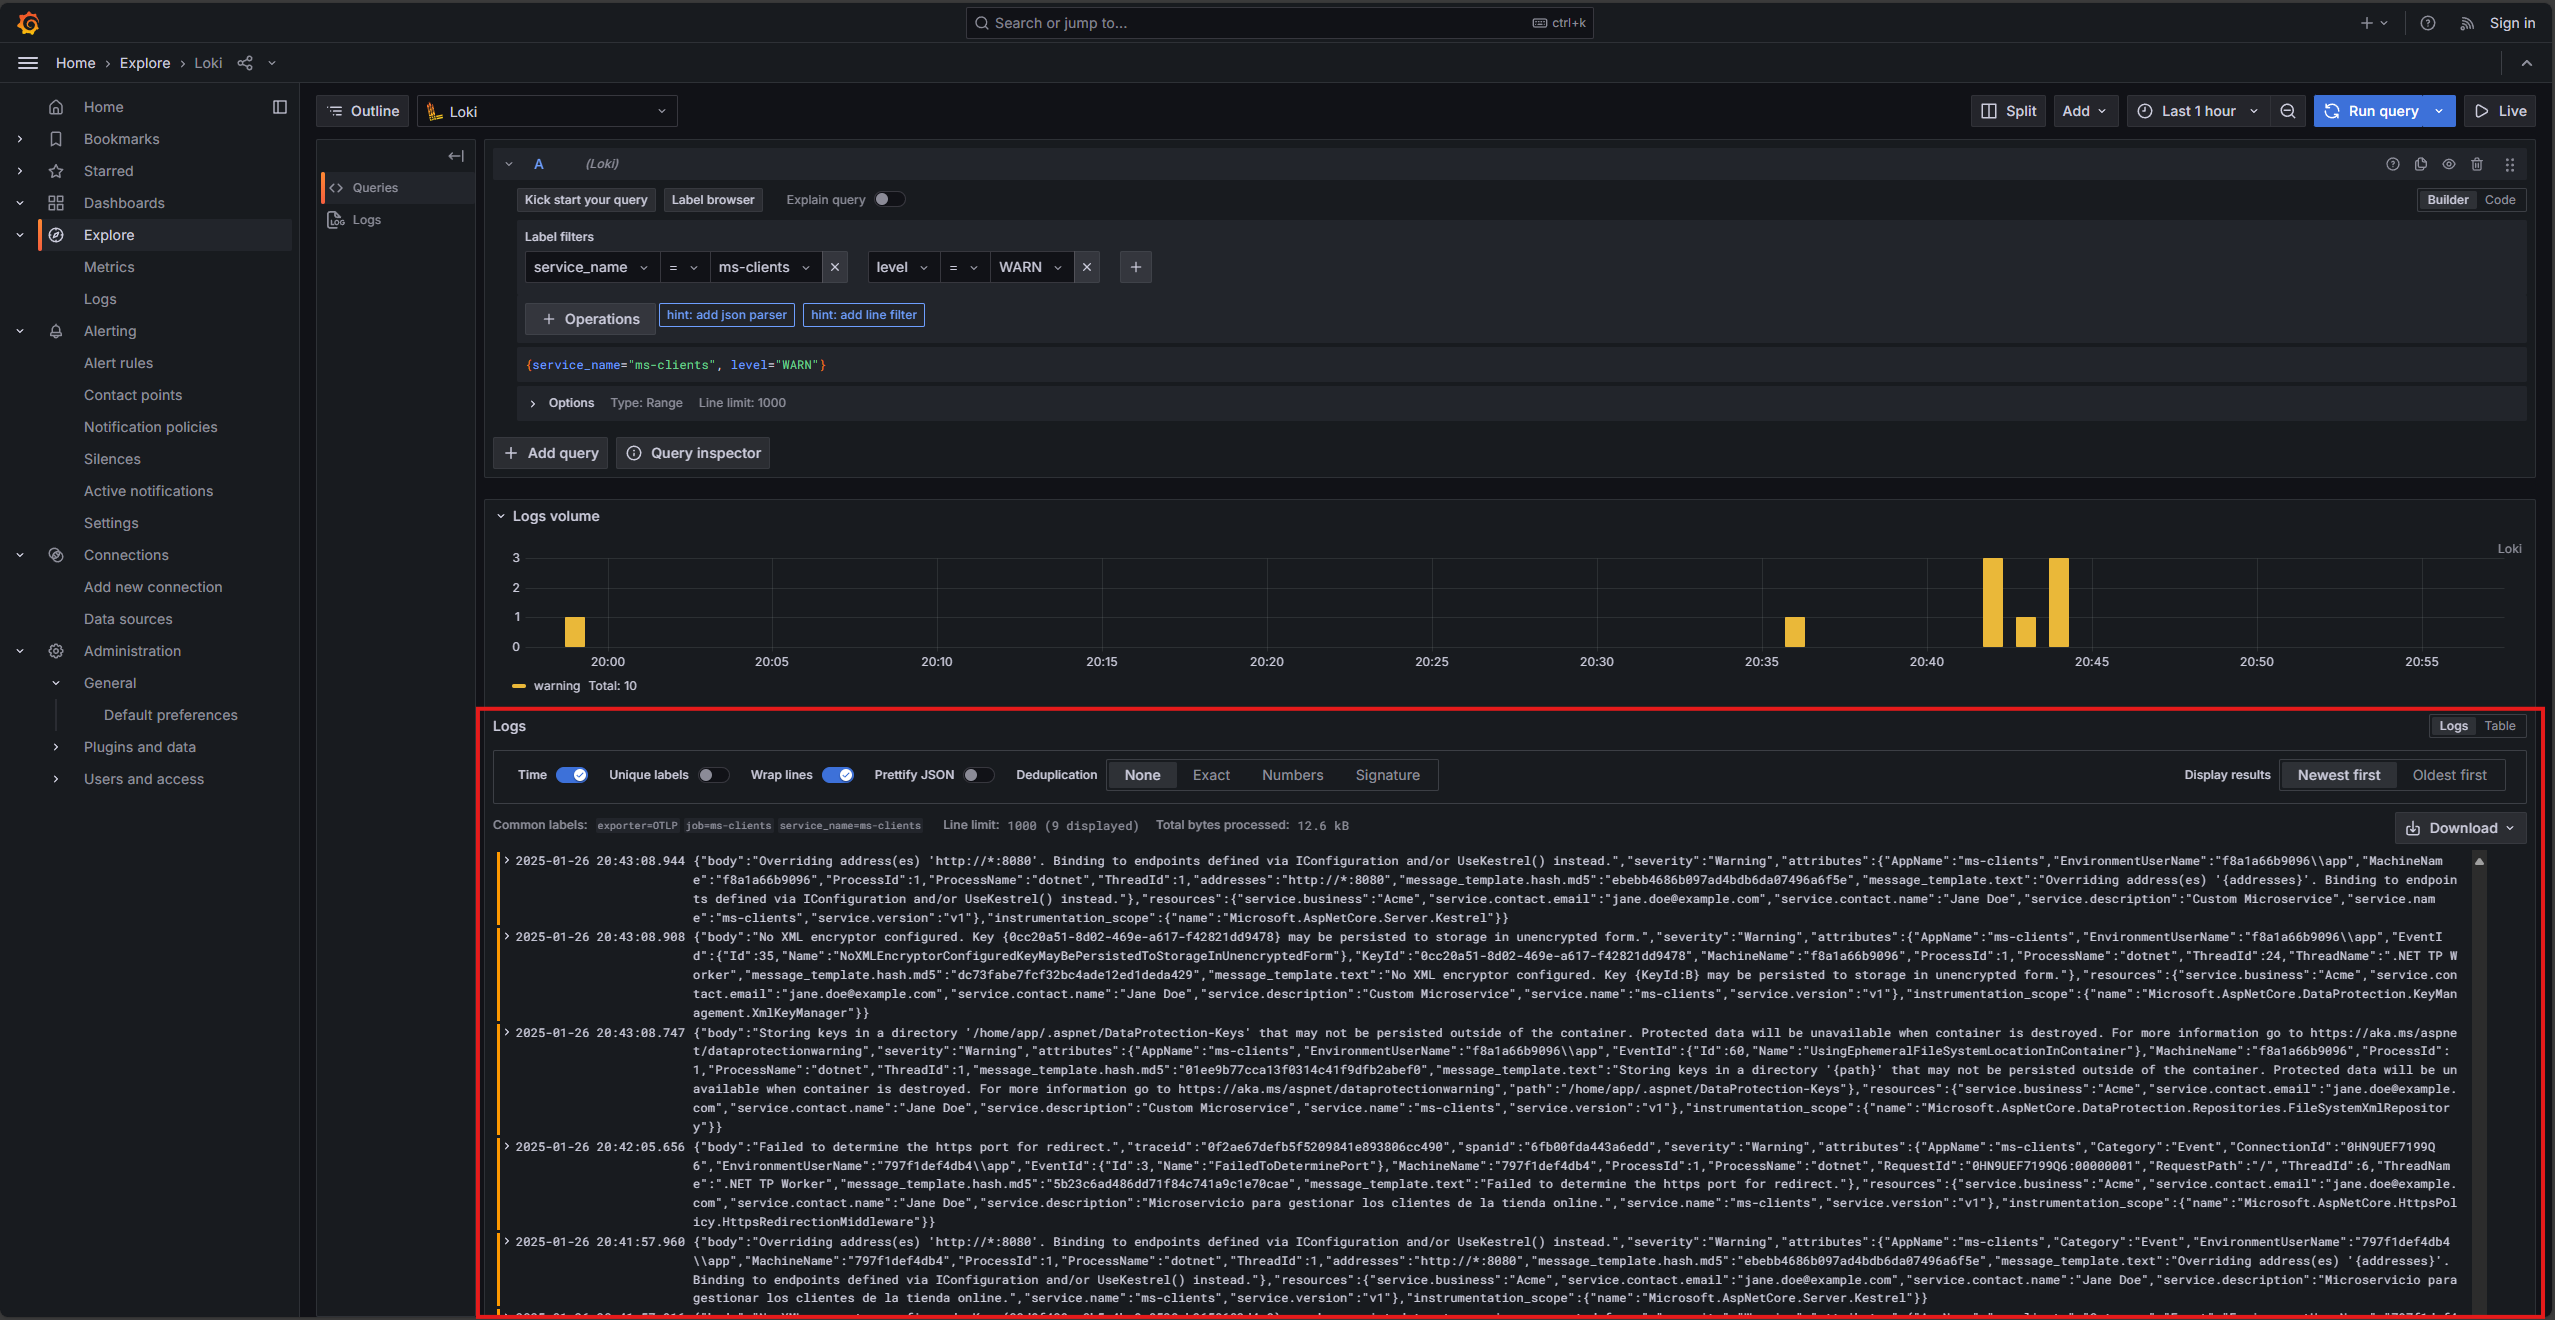Toggle query A visibility eye icon
The image size is (2555, 1320).
pos(2448,164)
